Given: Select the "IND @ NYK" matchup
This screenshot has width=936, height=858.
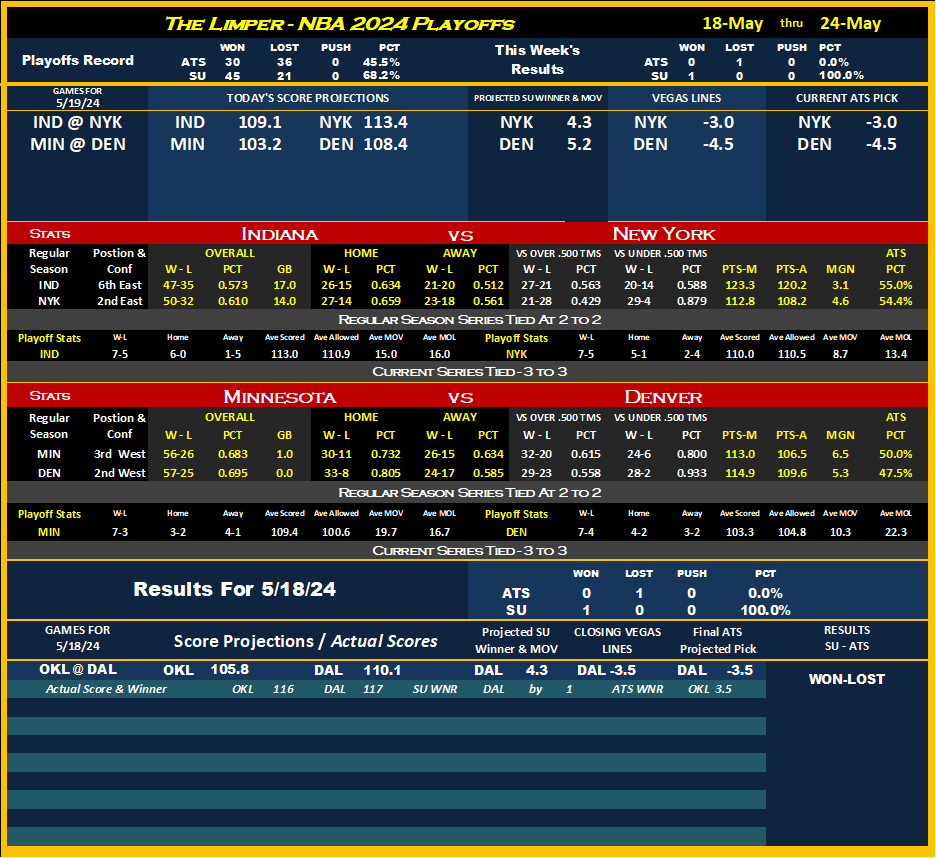Looking at the screenshot, I should click(78, 122).
